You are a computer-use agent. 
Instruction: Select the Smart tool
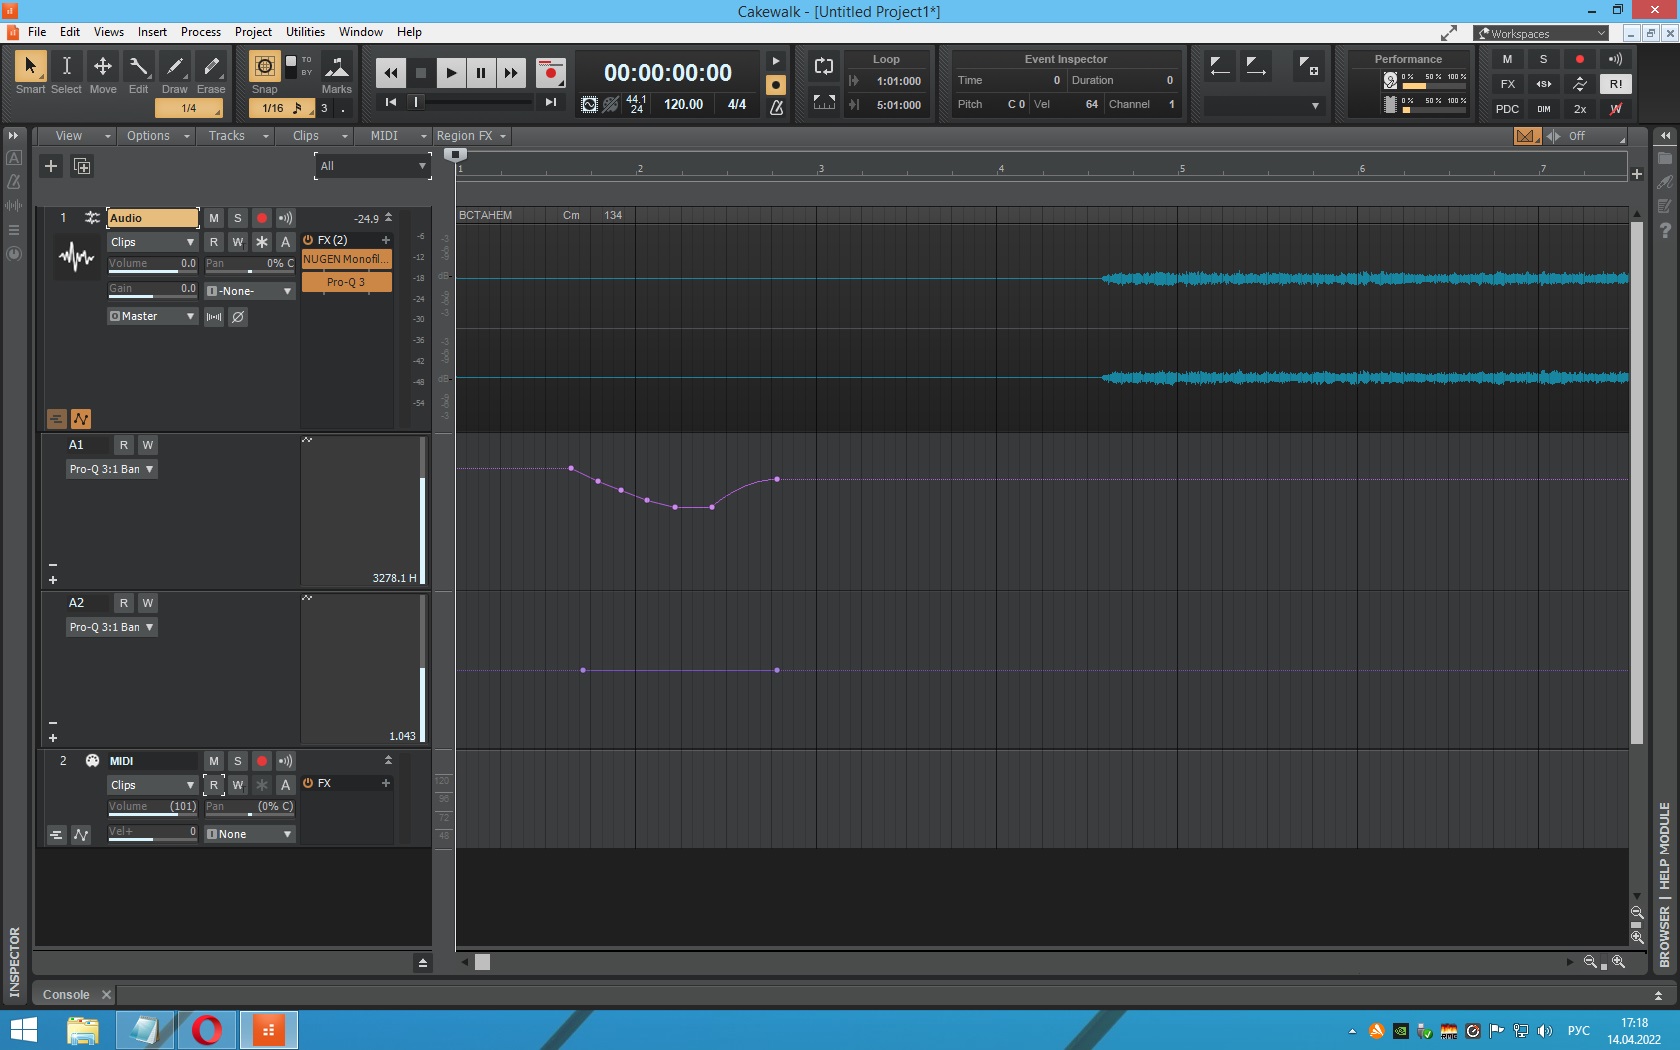click(30, 67)
